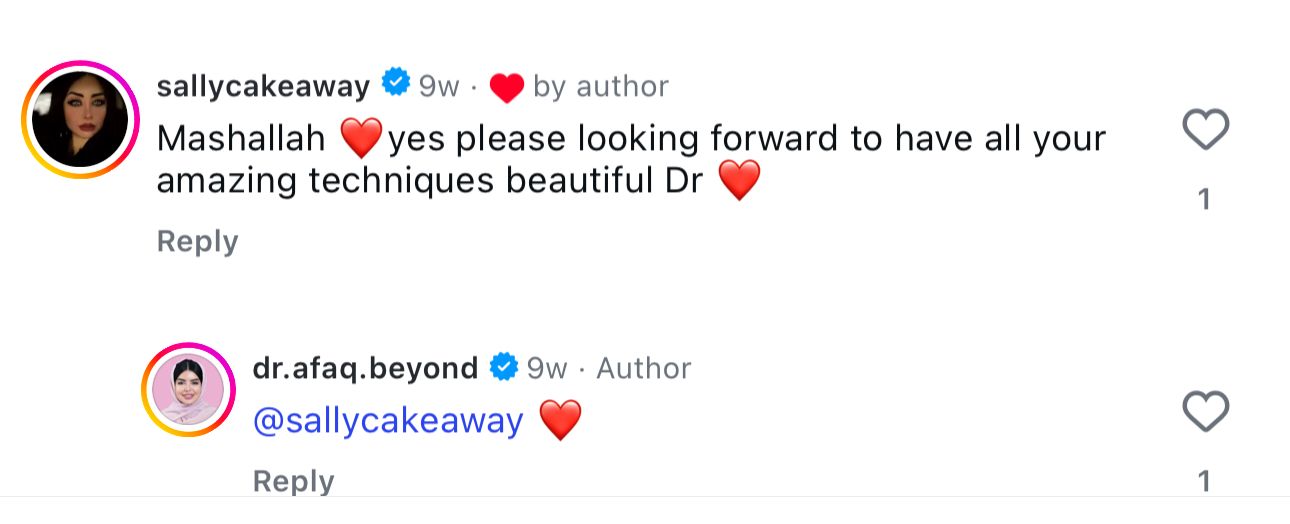
Task: Click the "Author" label beside dr.afaq.beyond
Action: (644, 368)
